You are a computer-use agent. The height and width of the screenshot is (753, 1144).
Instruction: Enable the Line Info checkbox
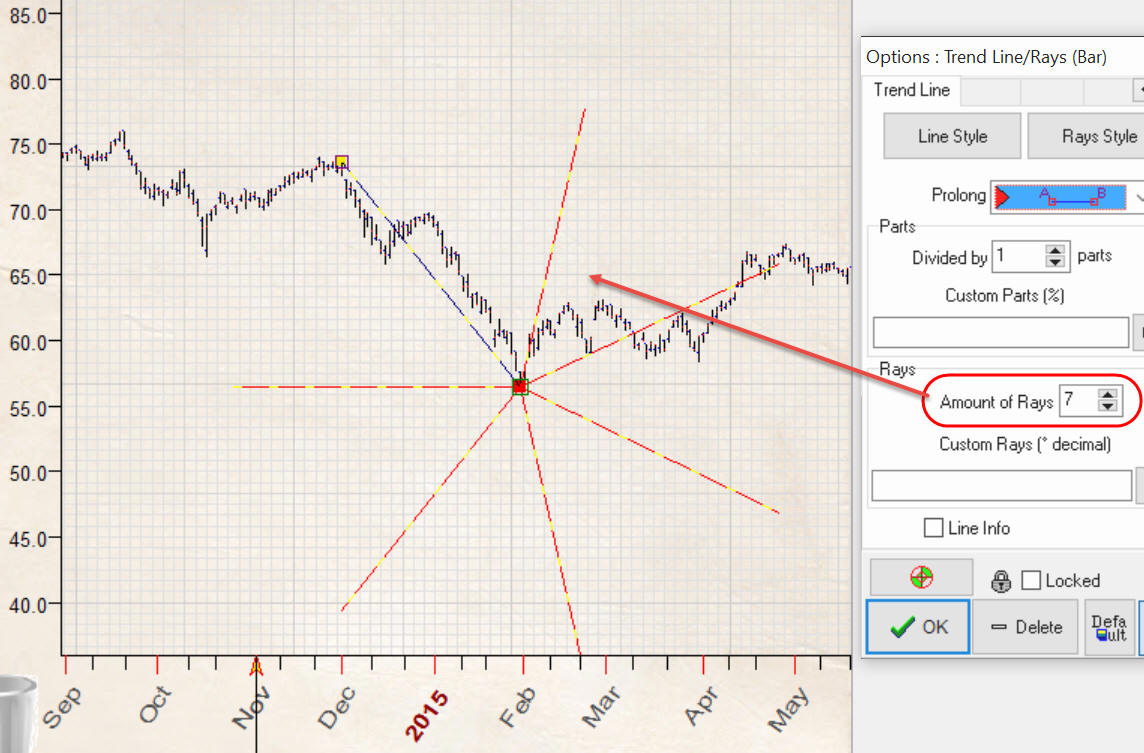coord(933,528)
